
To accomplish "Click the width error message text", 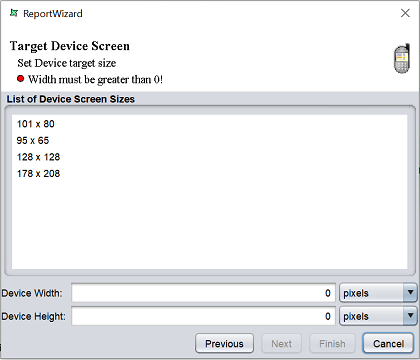I will click(x=95, y=80).
